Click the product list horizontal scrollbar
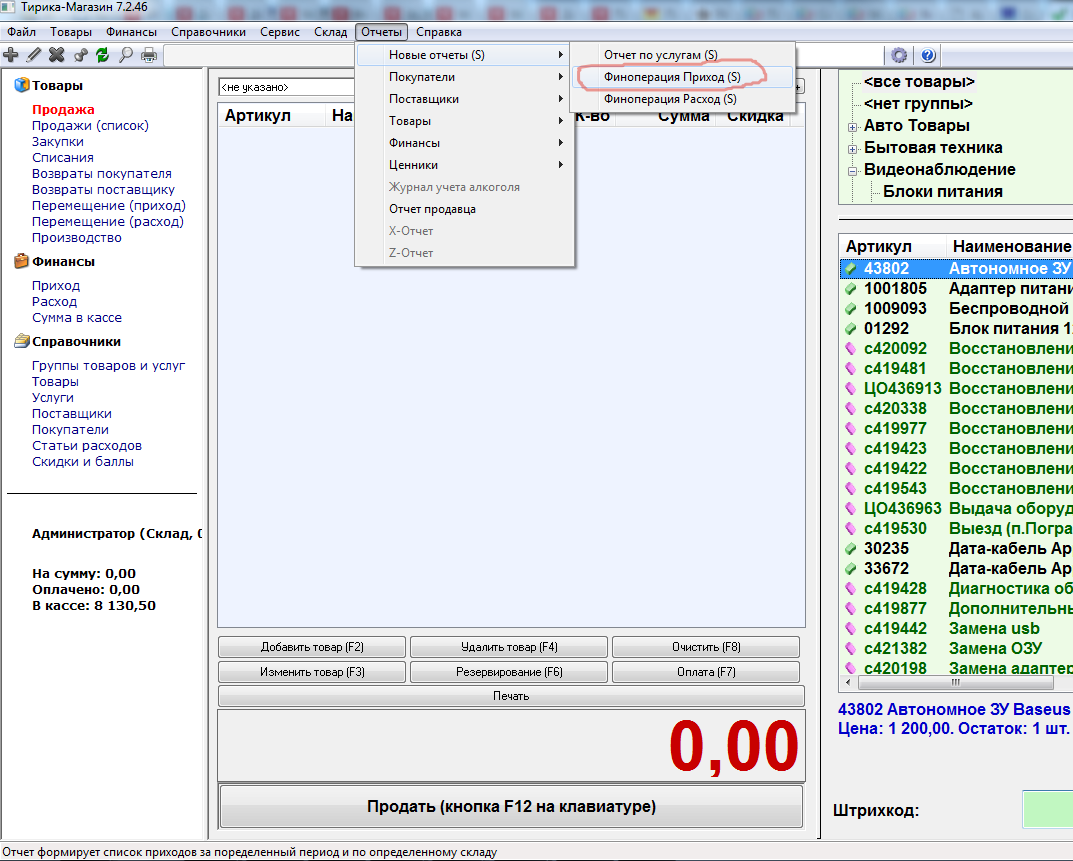 click(958, 682)
